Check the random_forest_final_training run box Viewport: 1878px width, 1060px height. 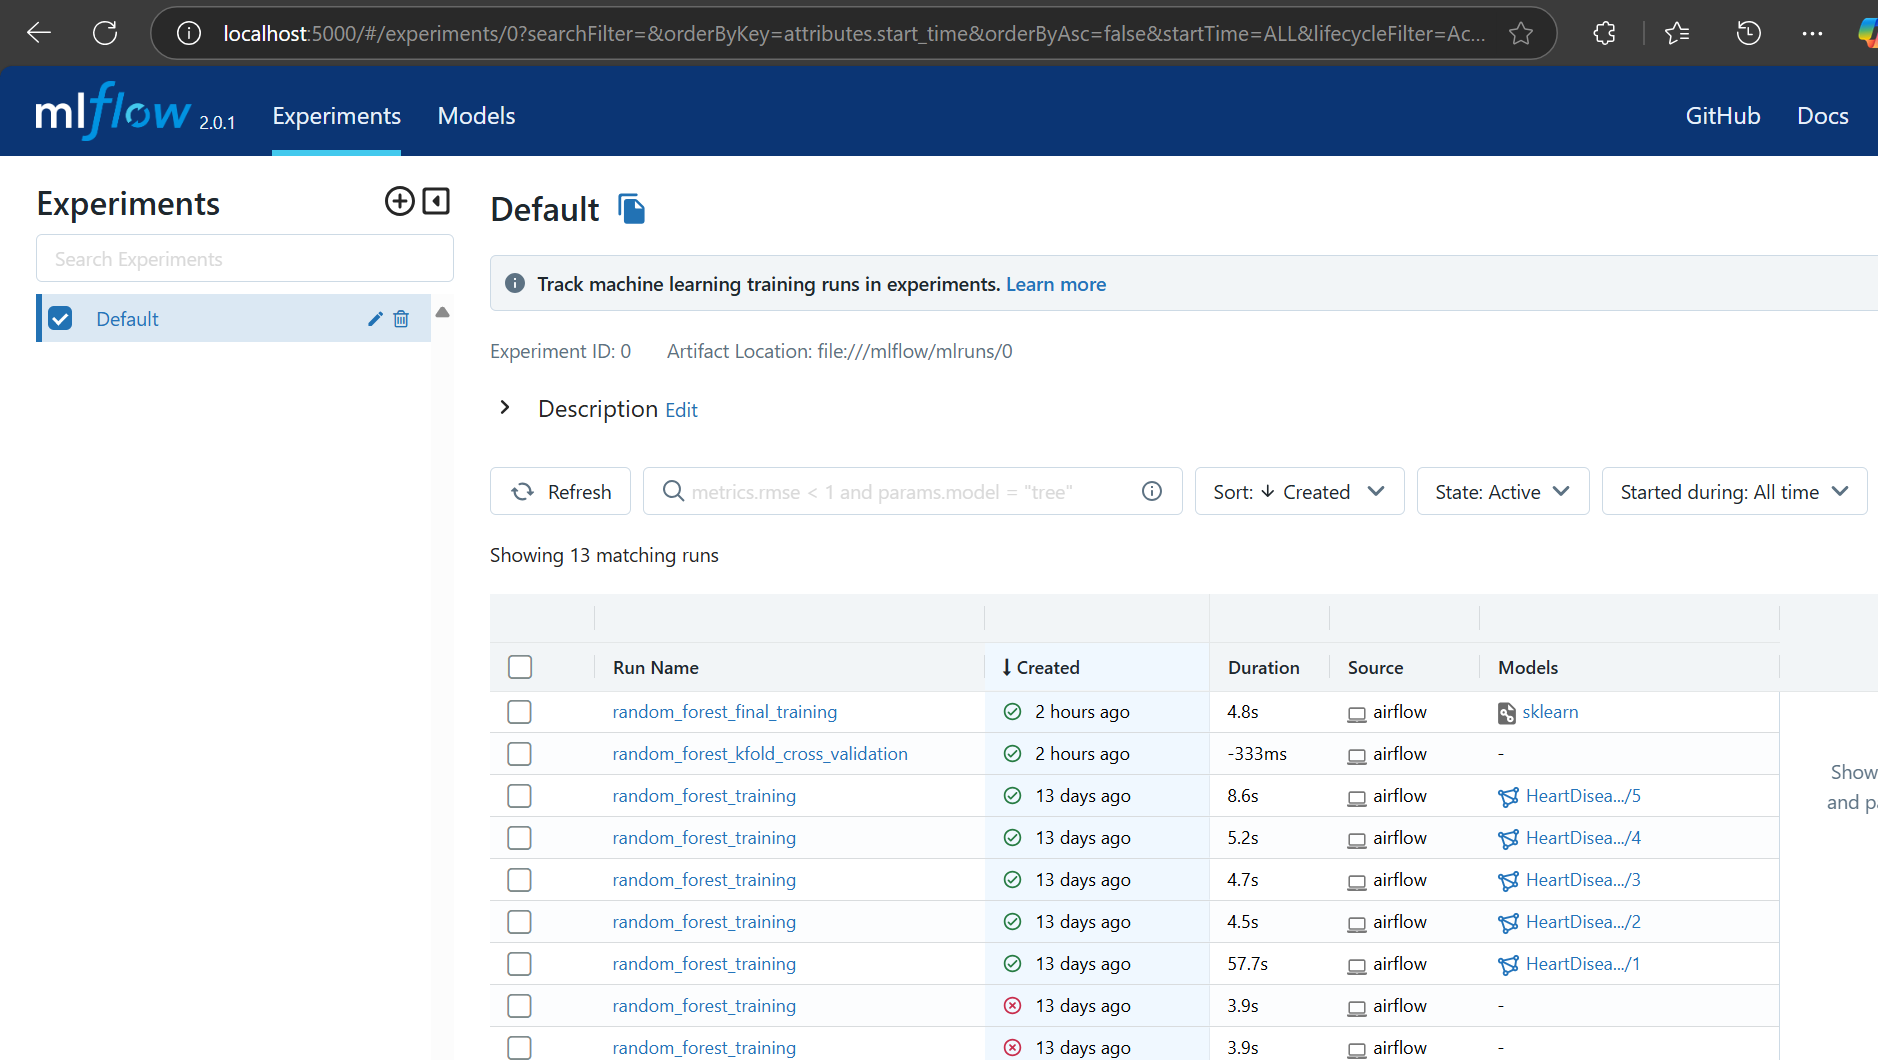click(519, 712)
